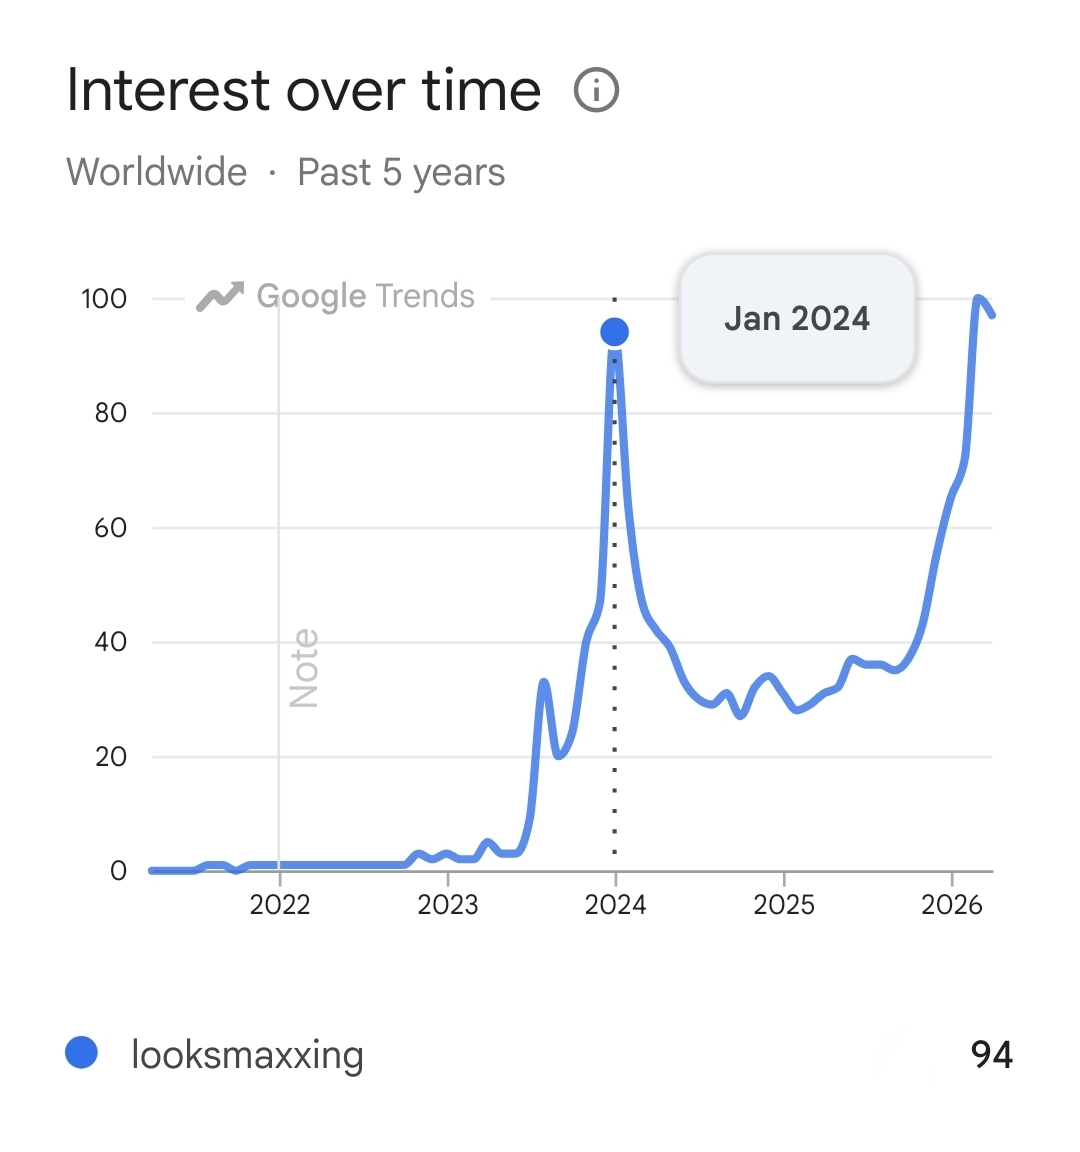
Task: Click the Interest over time heading
Action: point(304,91)
